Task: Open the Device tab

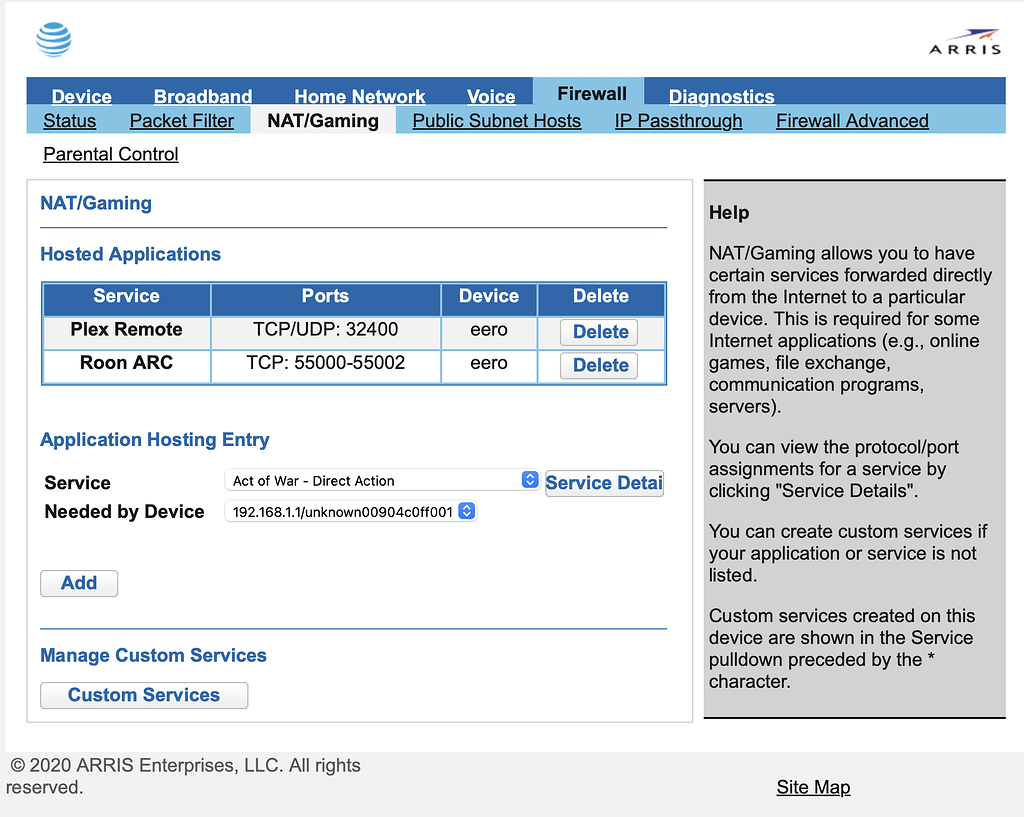Action: (x=81, y=96)
